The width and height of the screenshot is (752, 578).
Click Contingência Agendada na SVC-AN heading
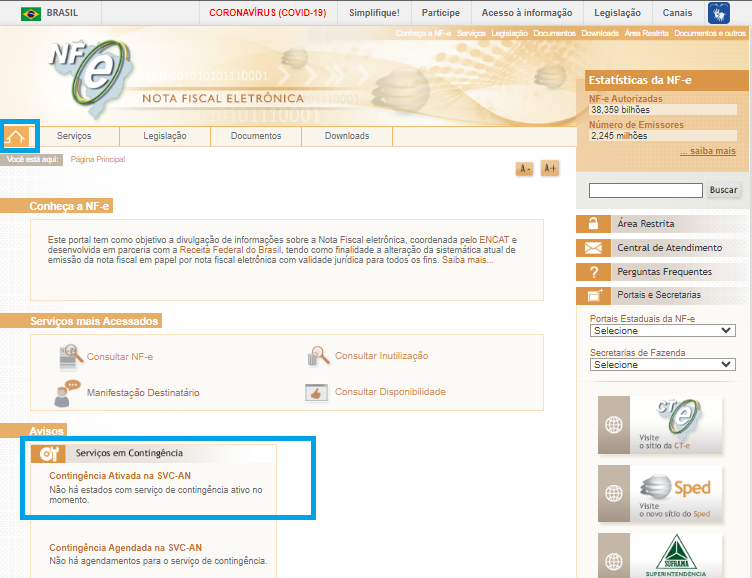point(126,548)
